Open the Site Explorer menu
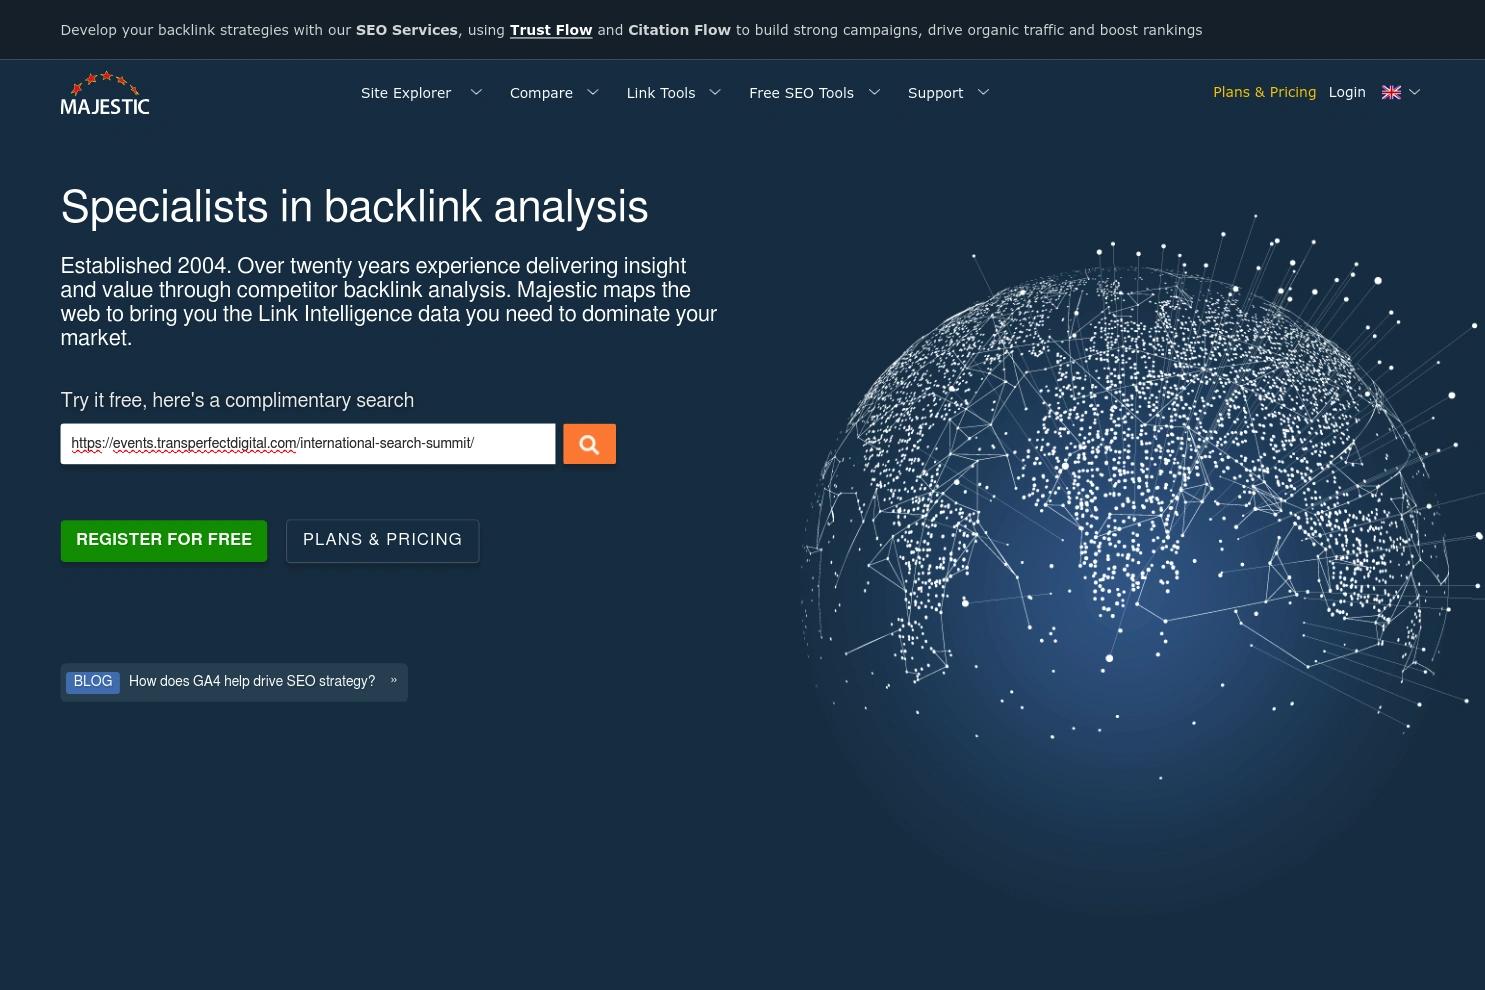This screenshot has height=990, width=1485. (406, 93)
